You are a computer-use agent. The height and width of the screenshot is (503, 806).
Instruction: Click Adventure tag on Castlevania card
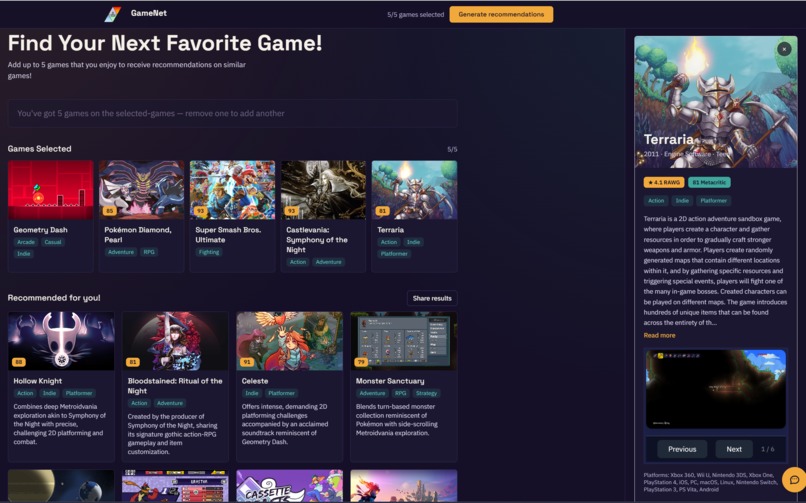click(x=328, y=262)
